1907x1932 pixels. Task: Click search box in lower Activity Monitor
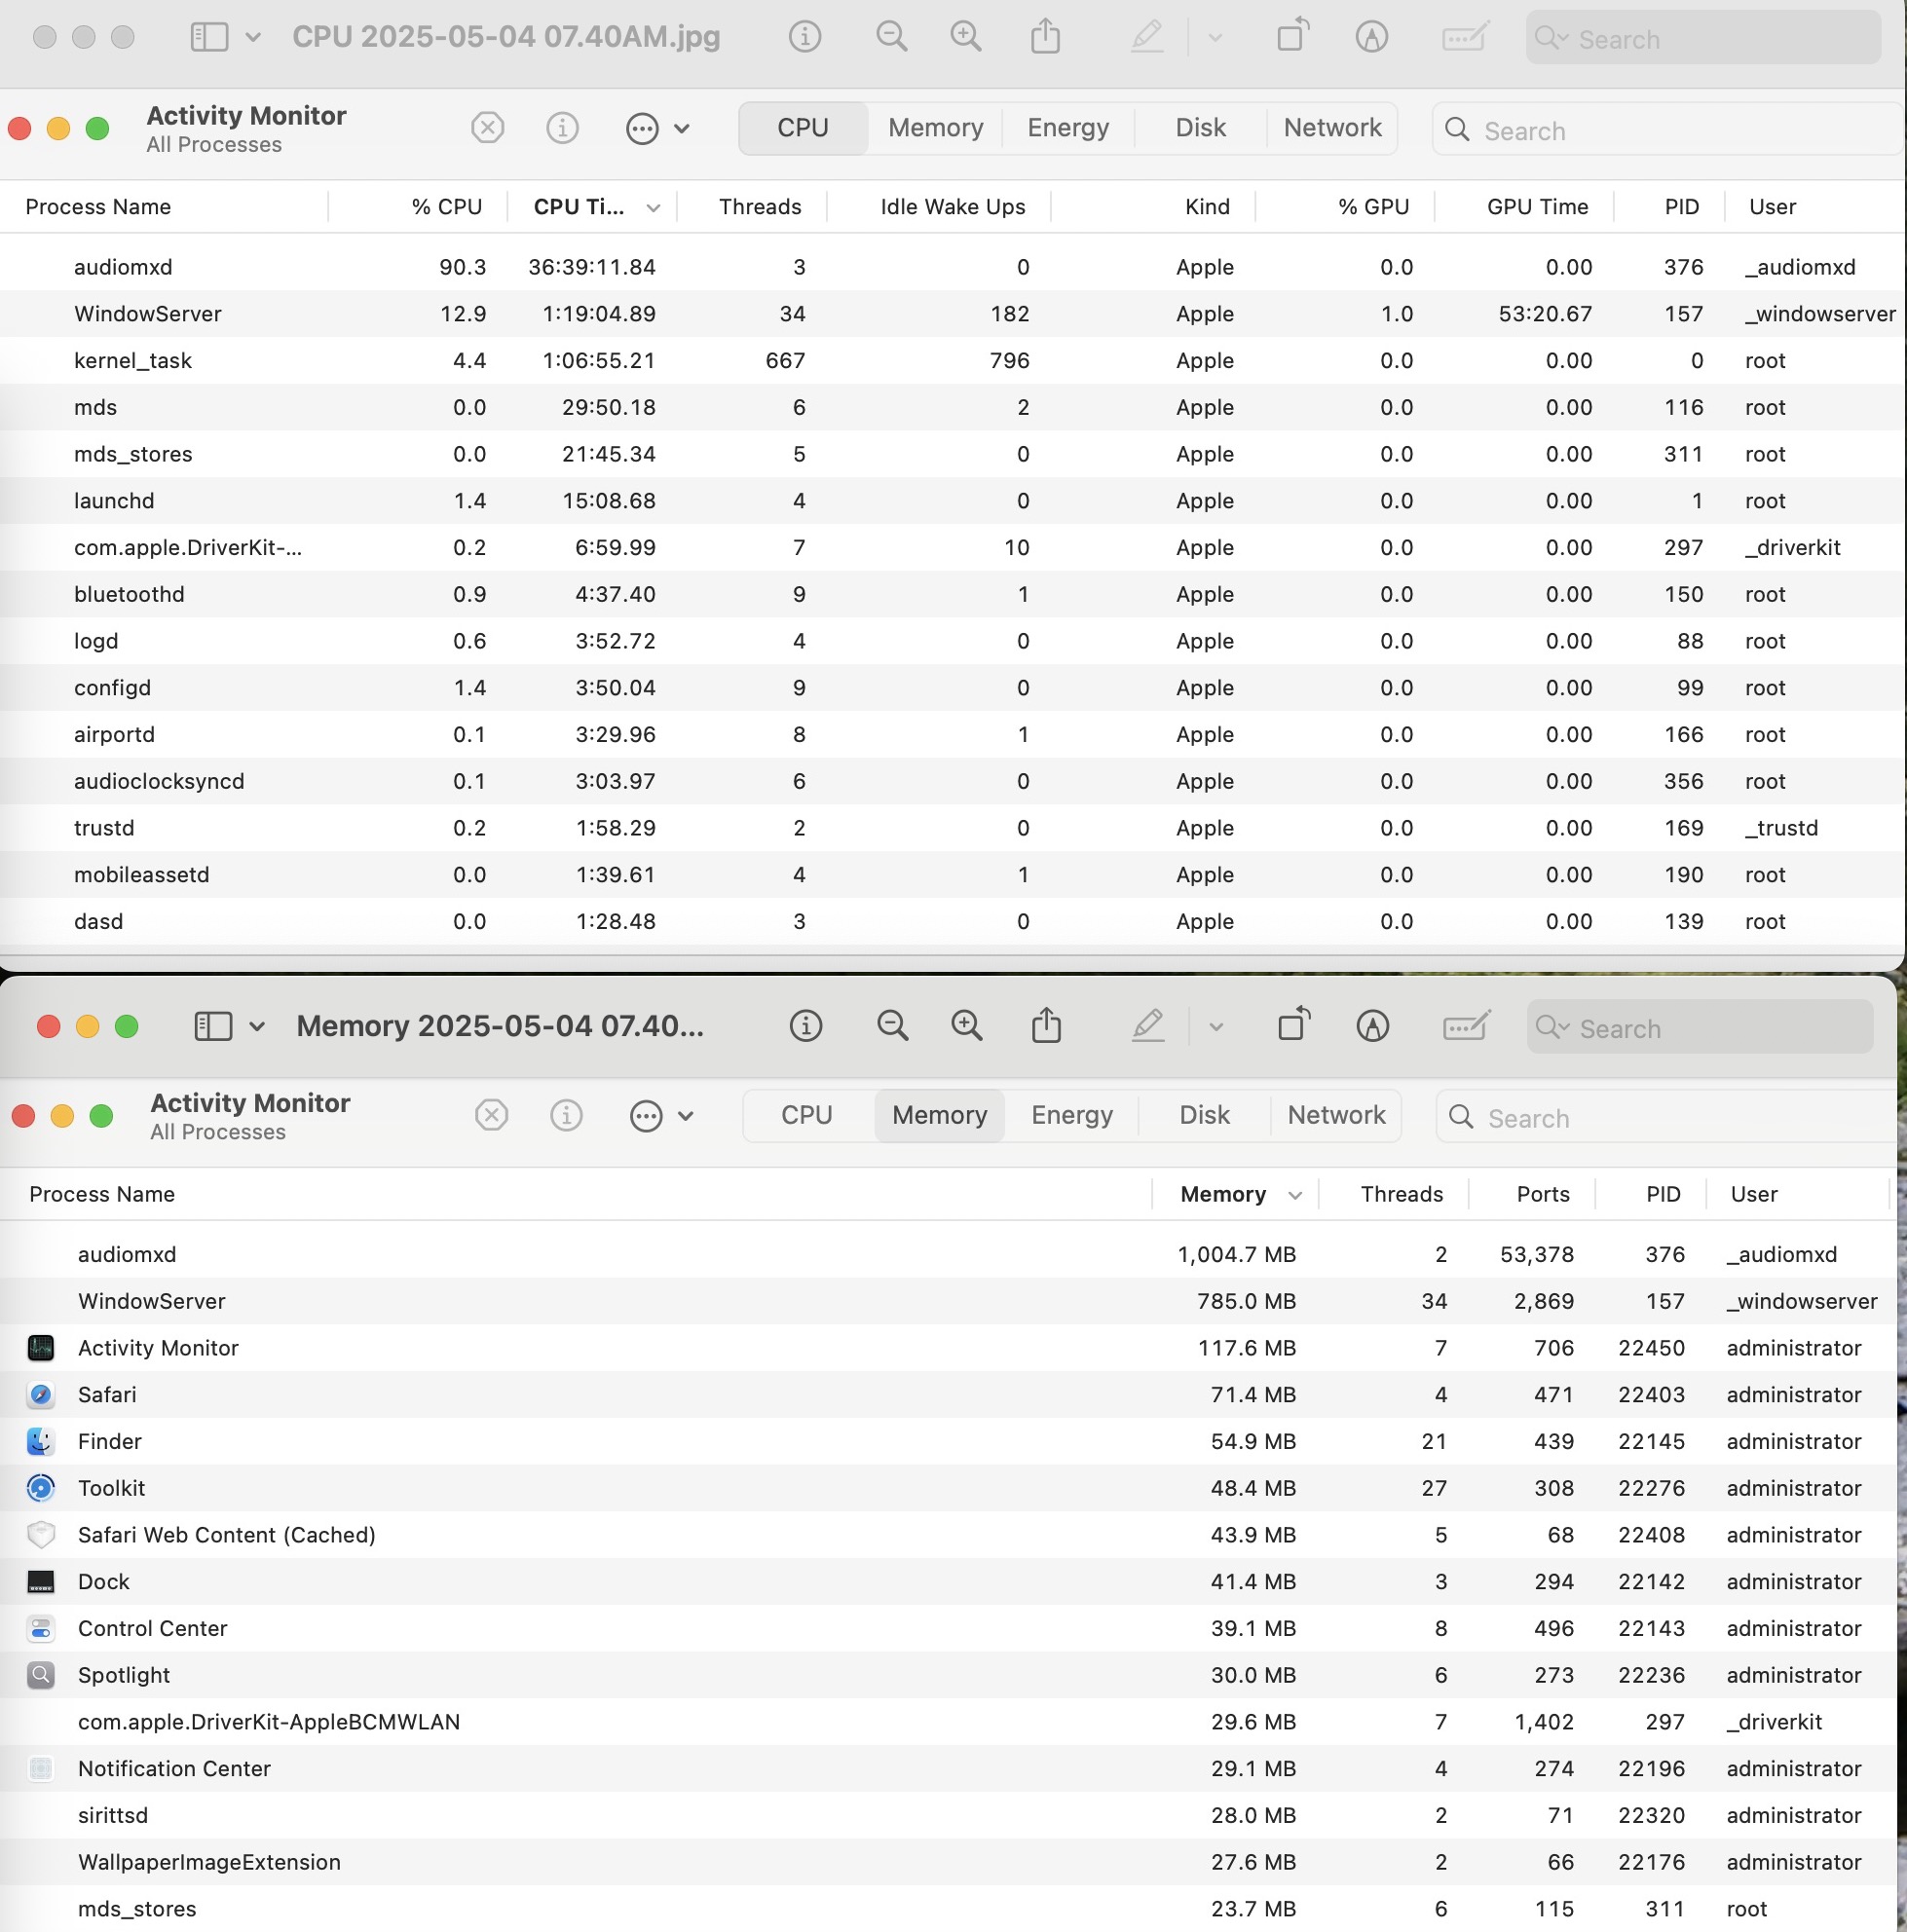point(1667,1116)
